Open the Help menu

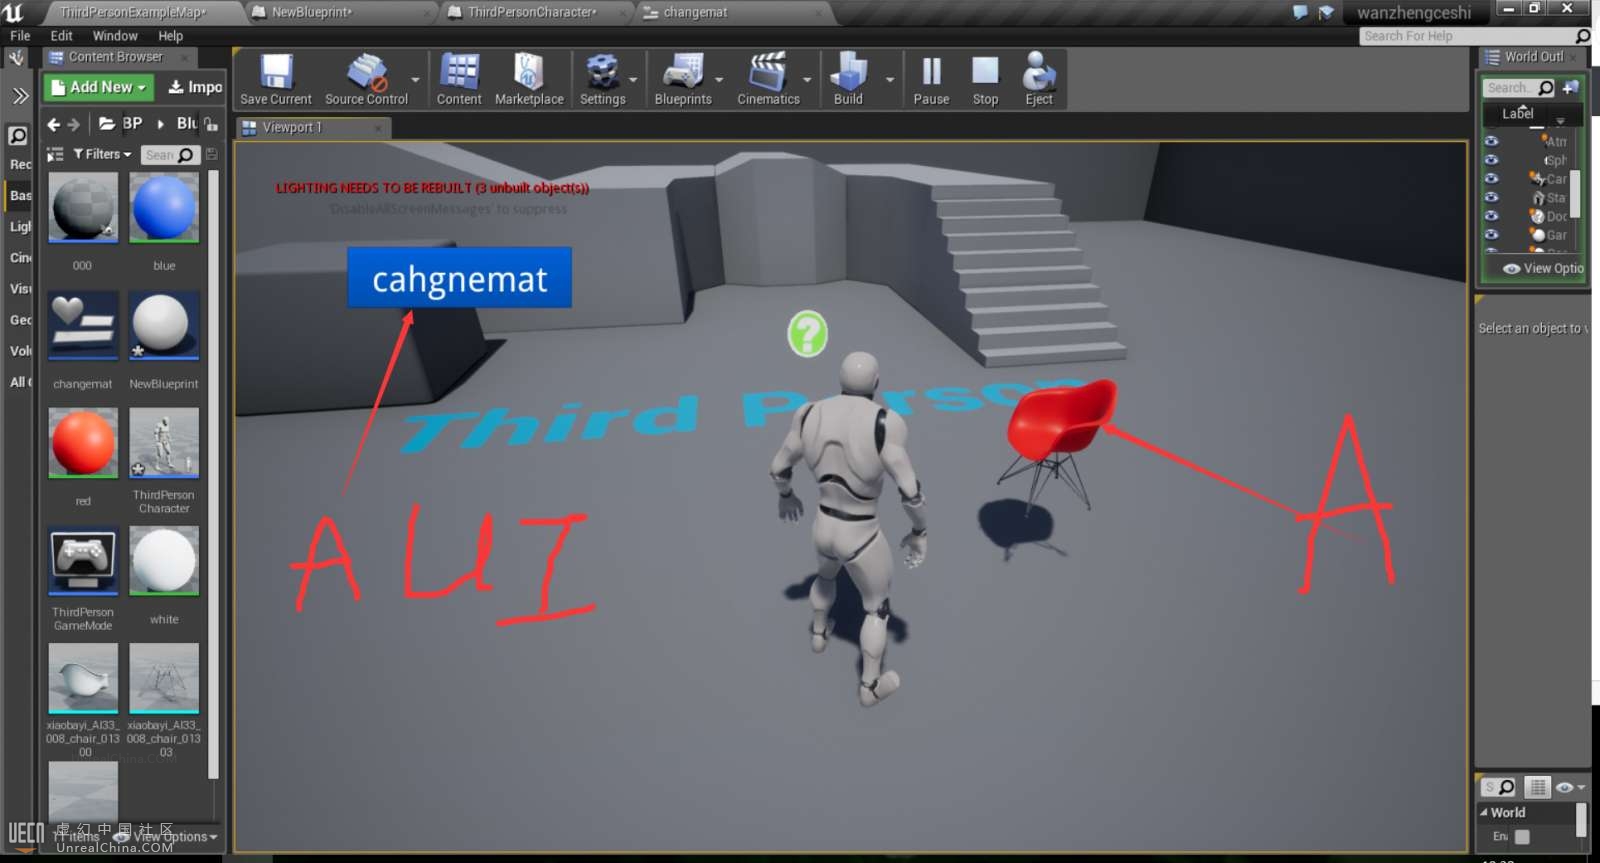pyautogui.click(x=171, y=36)
